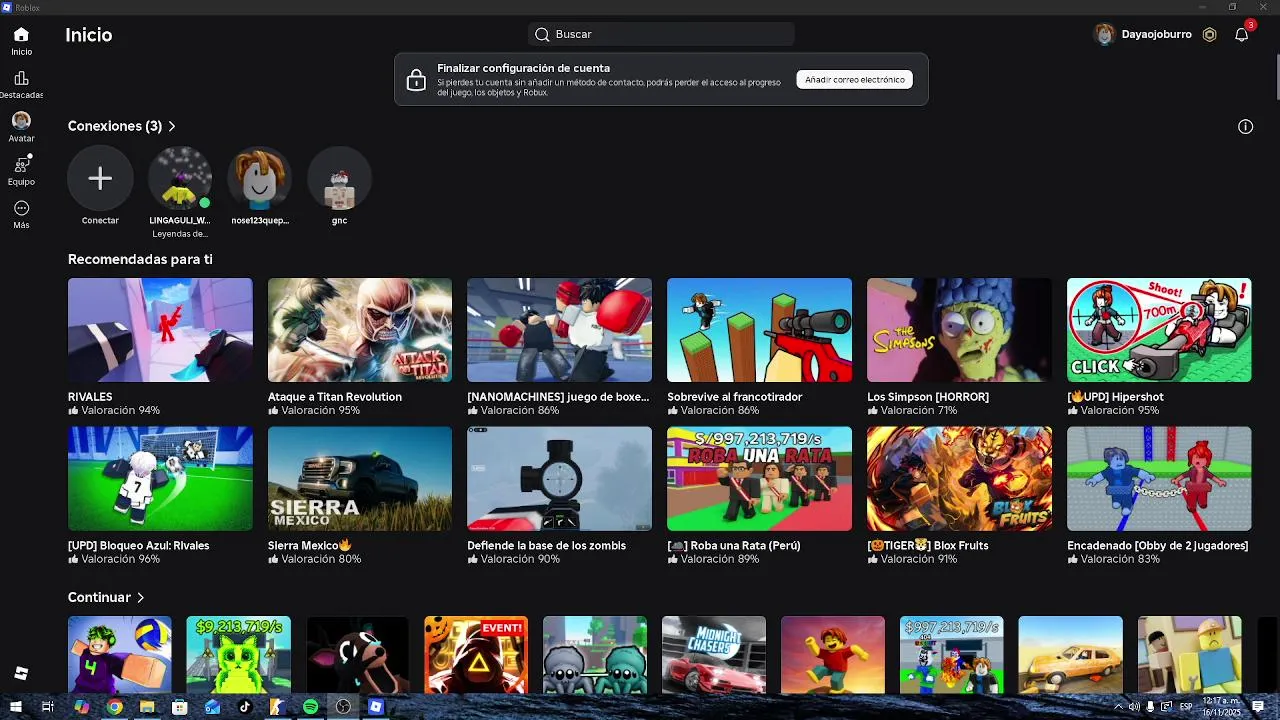Open RIVALES game title link
Screen dimensions: 1280x720
click(90, 397)
